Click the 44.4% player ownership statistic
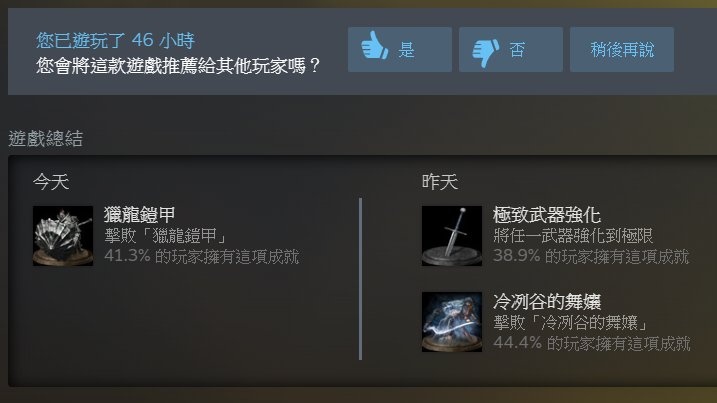 click(592, 343)
